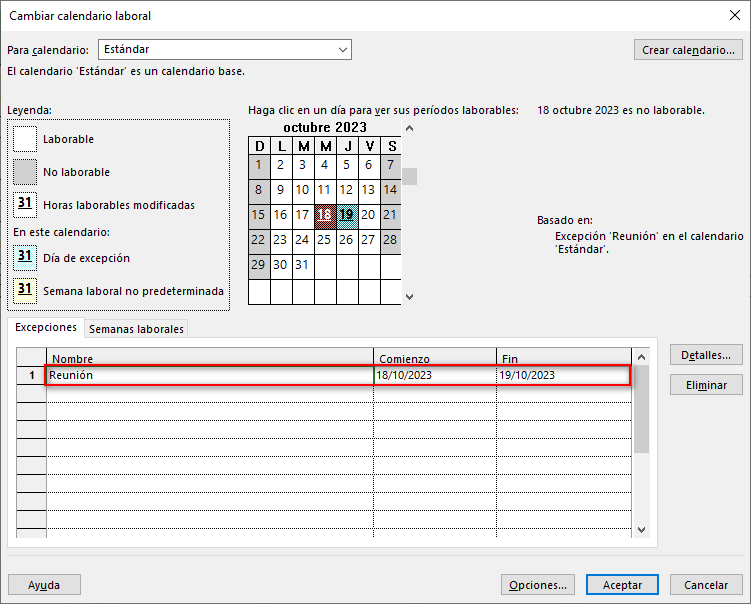Open the 'Opciones...' dialog
The height and width of the screenshot is (604, 751).
[x=538, y=585]
